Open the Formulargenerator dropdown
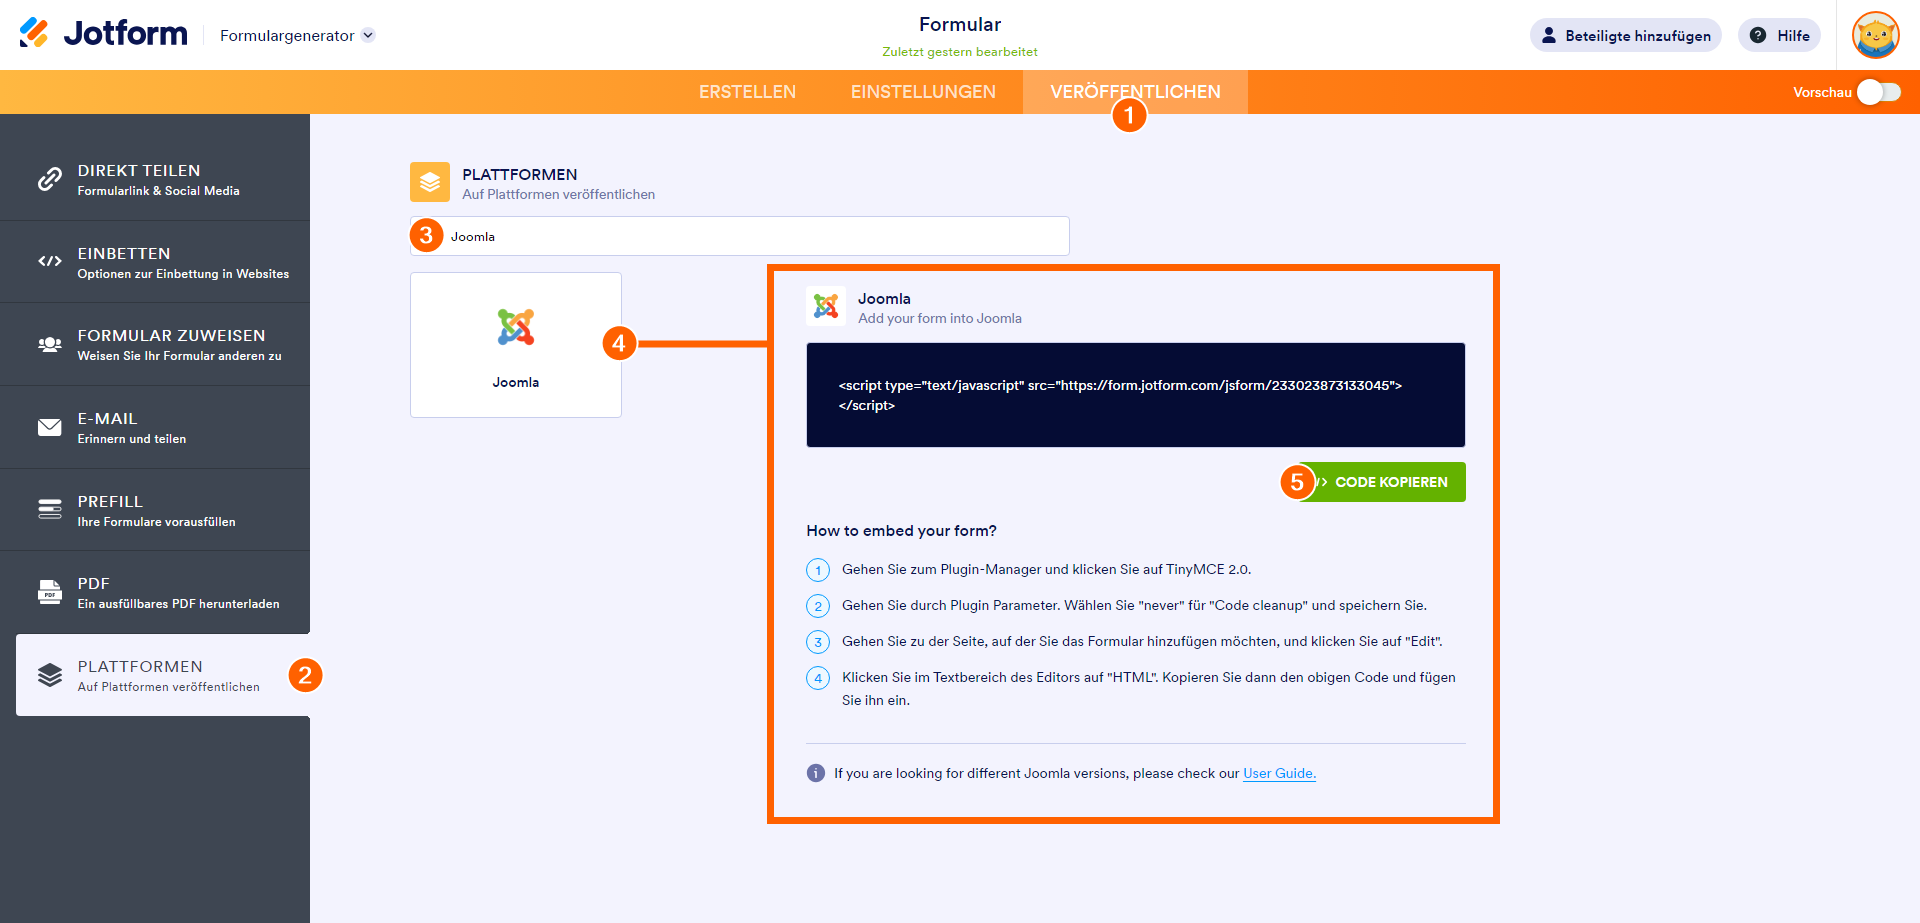Viewport: 1920px width, 923px height. click(x=297, y=35)
